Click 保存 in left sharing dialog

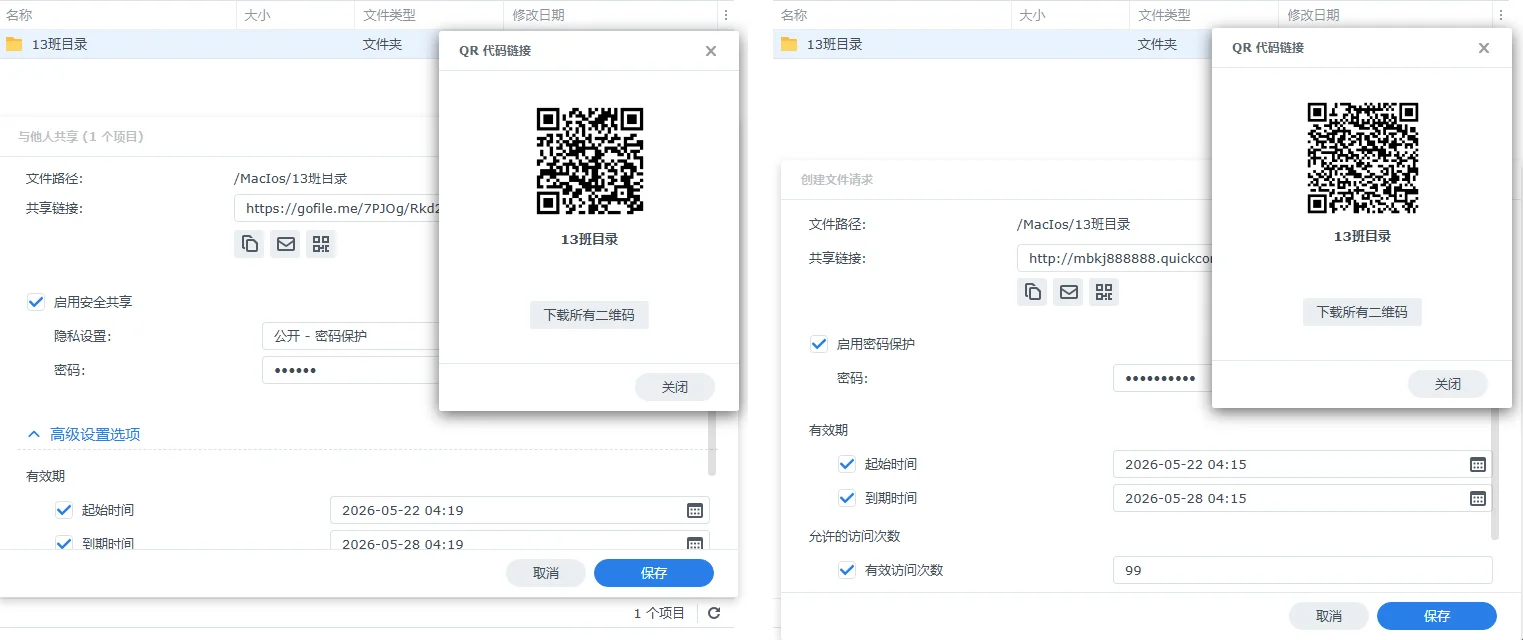point(654,573)
